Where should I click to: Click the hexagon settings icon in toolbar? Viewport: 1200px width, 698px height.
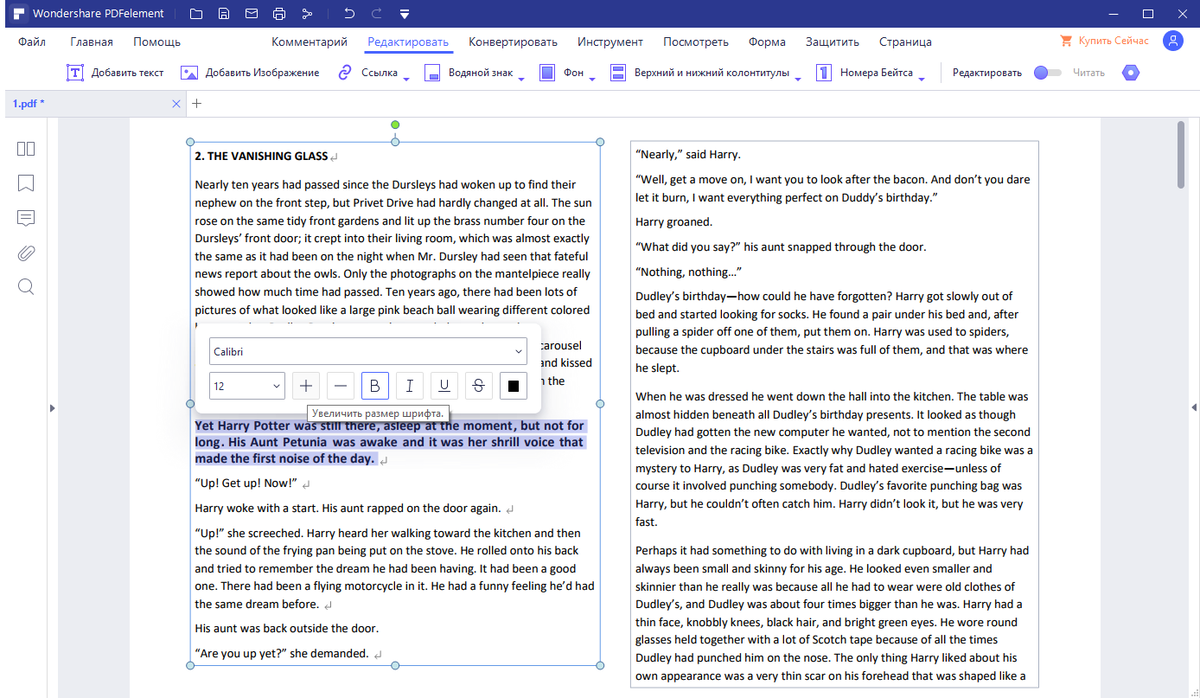pos(1130,73)
